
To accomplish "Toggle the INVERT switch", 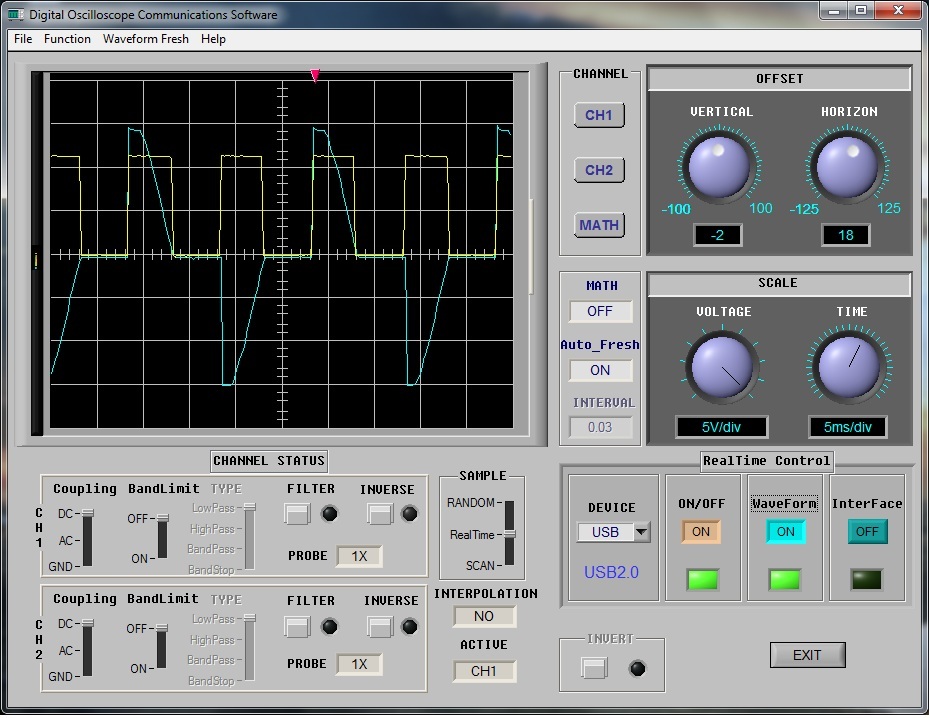I will [594, 669].
